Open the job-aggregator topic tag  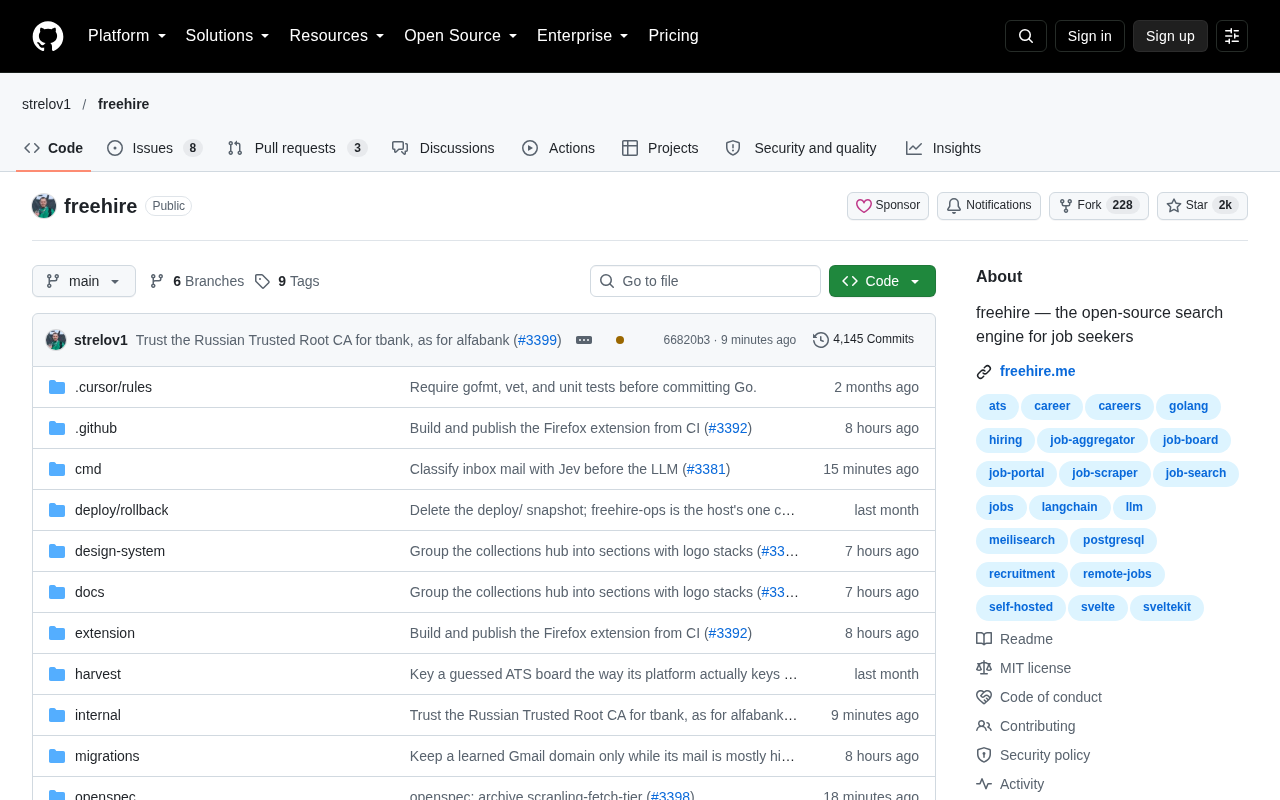(x=1092, y=440)
